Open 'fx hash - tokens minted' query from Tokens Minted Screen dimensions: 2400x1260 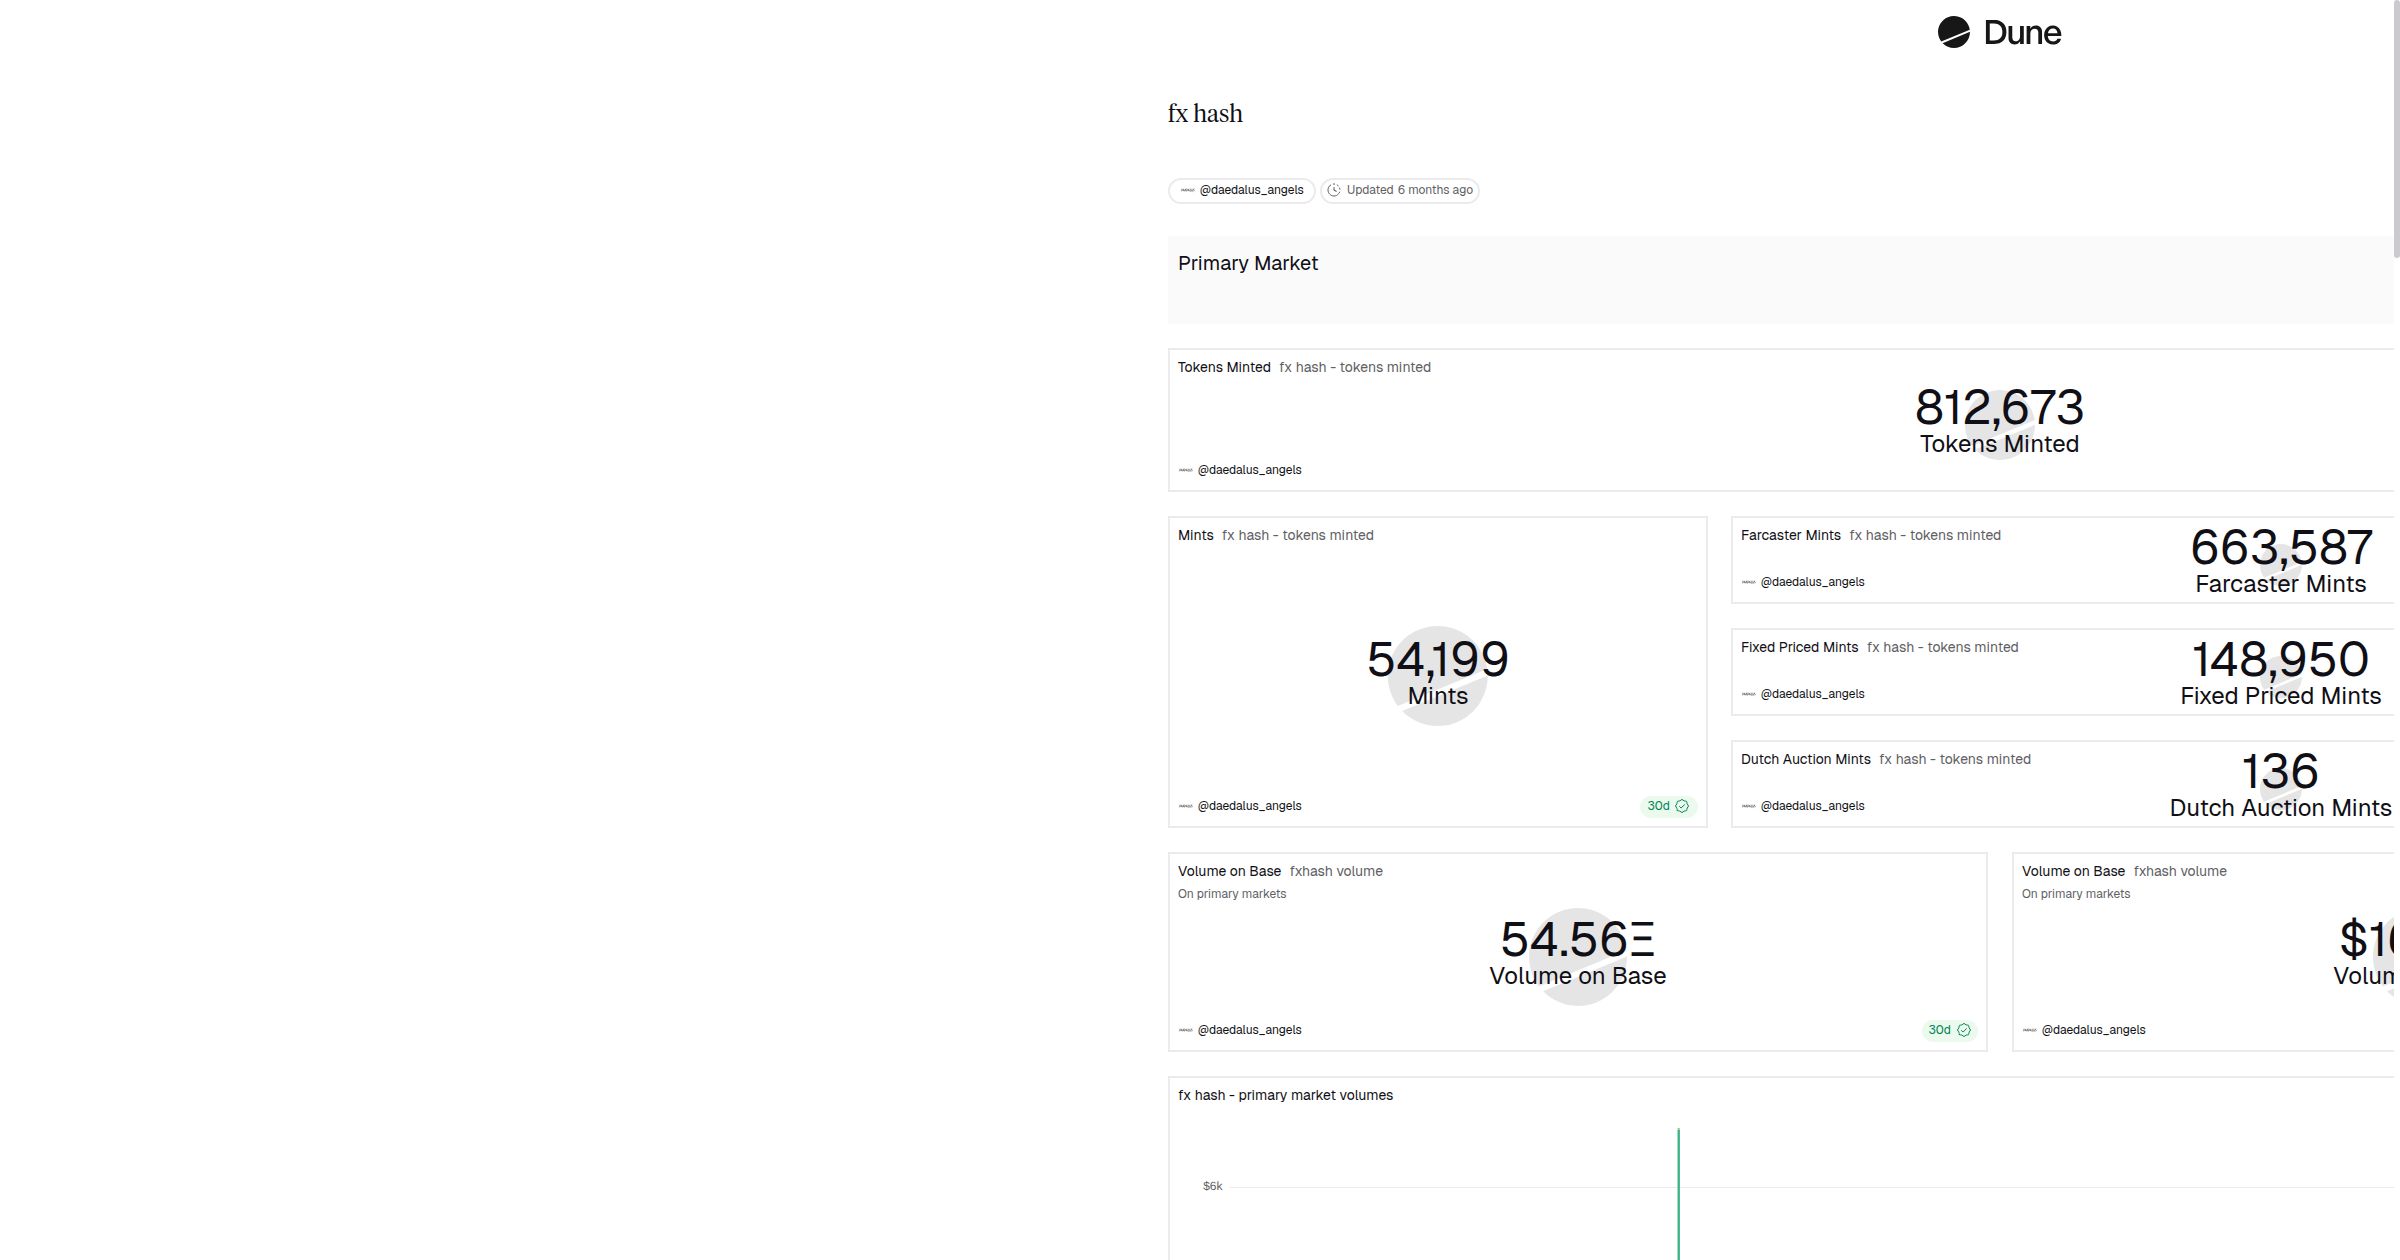coord(1354,367)
